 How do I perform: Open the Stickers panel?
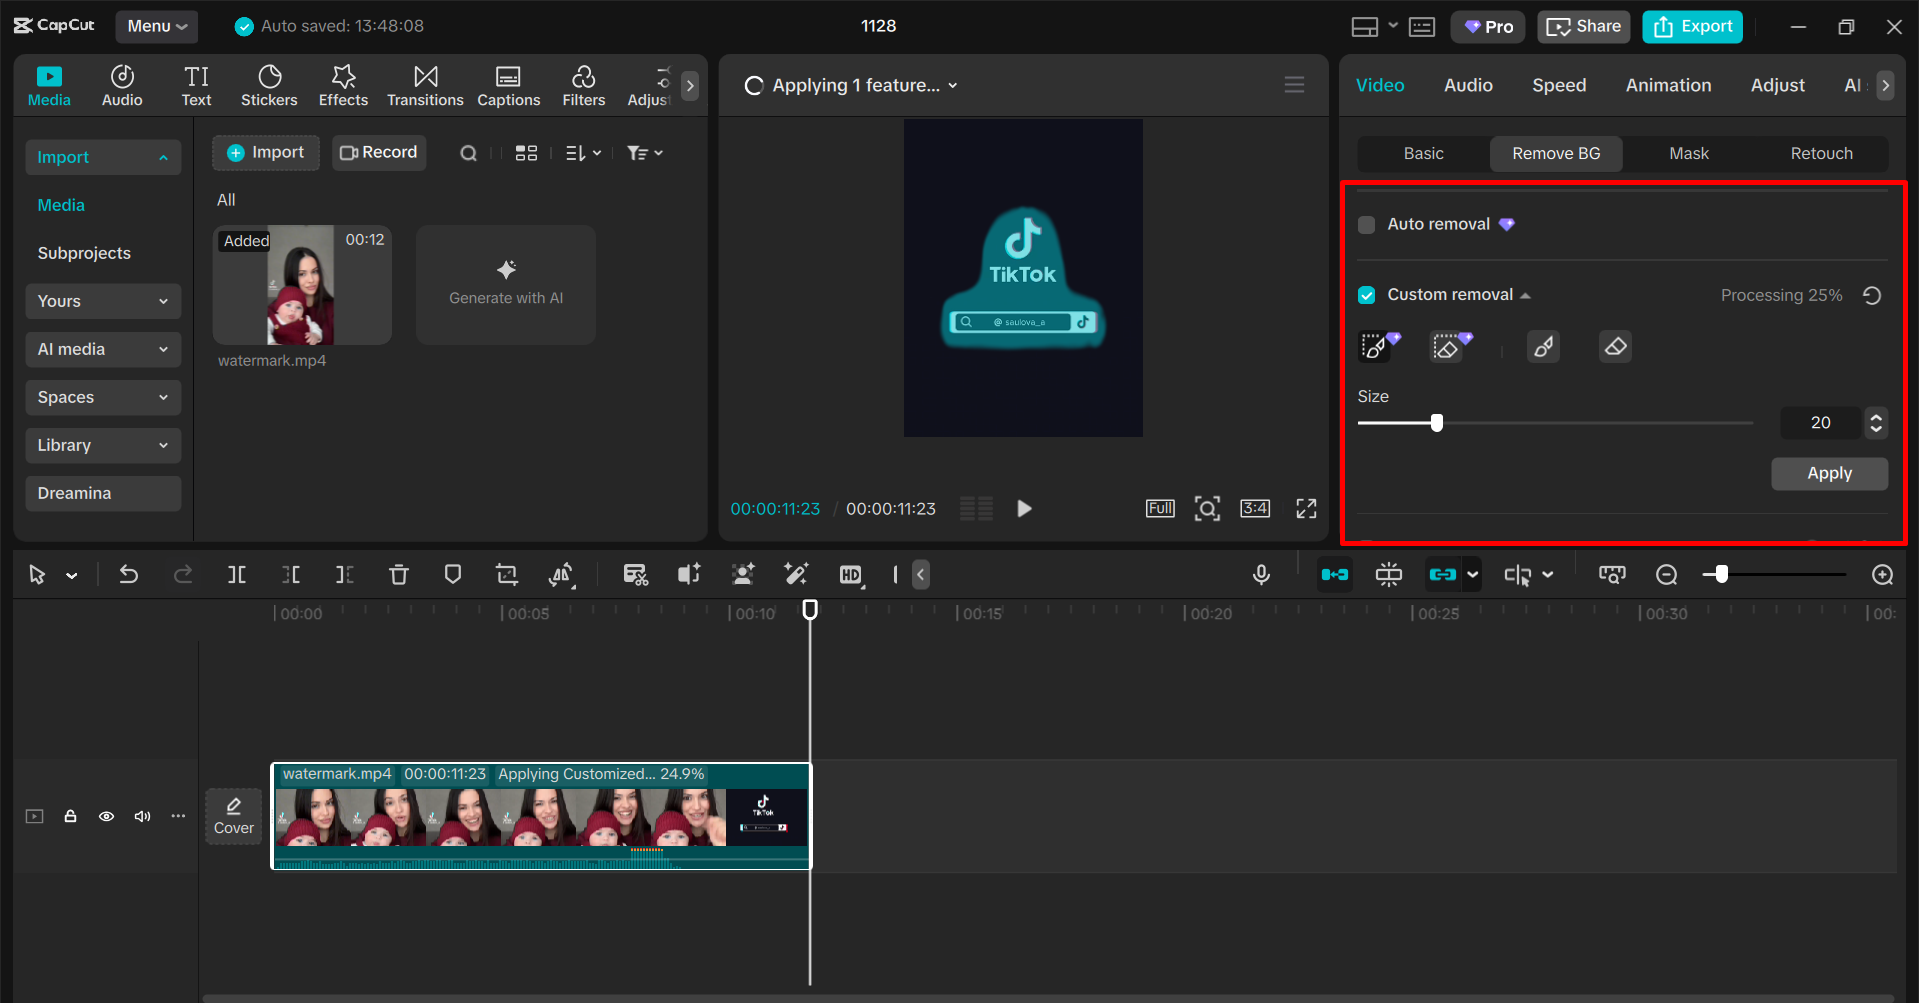tap(269, 85)
